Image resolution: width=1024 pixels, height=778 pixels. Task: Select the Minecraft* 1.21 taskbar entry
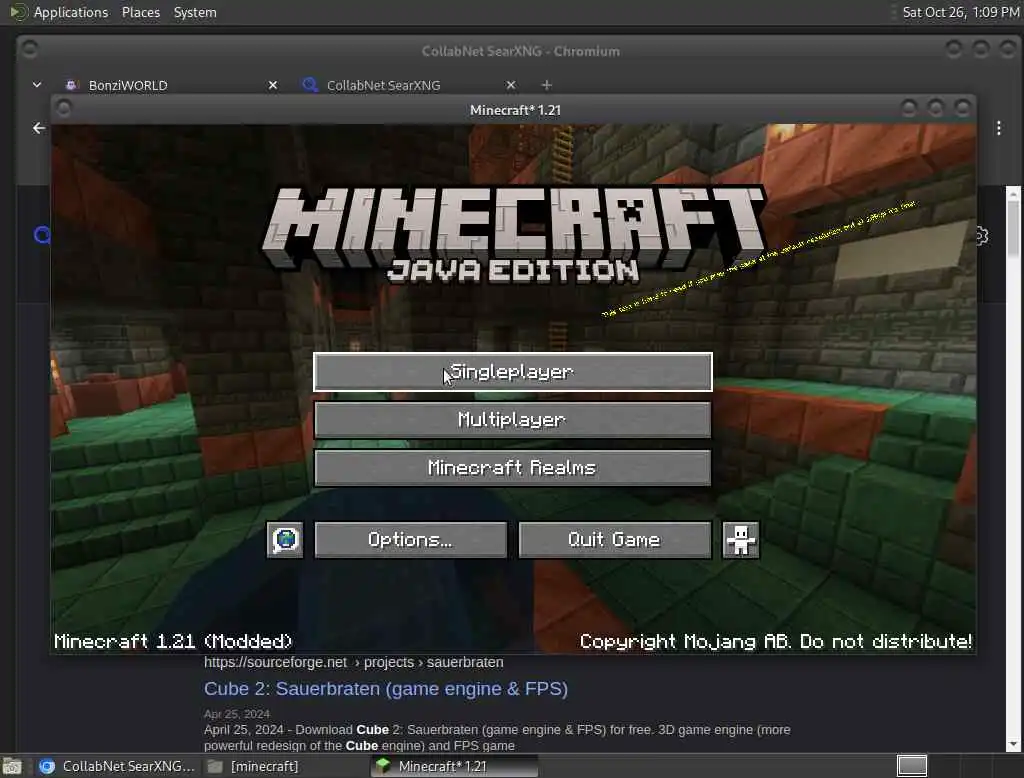pos(454,766)
